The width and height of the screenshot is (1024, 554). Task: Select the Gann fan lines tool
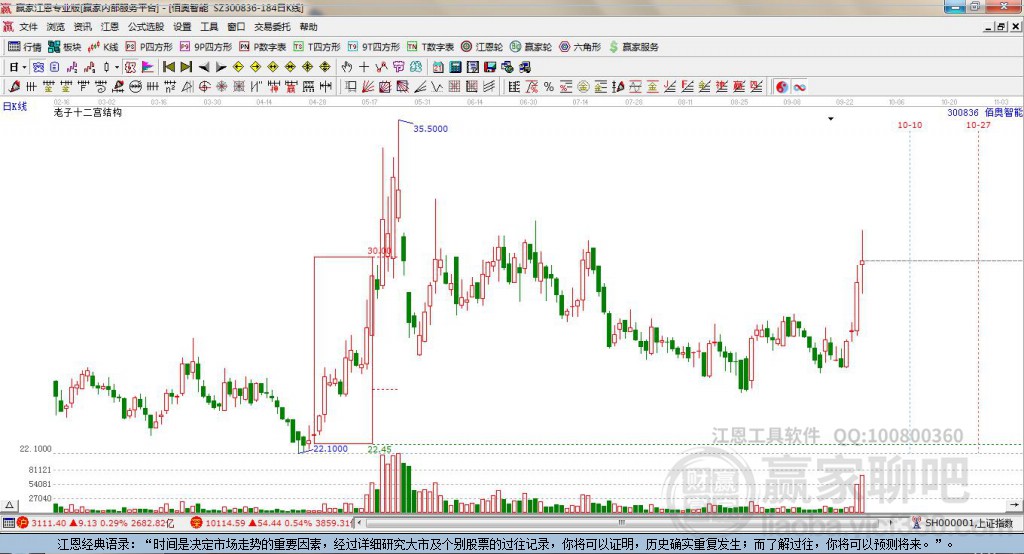pyautogui.click(x=368, y=87)
